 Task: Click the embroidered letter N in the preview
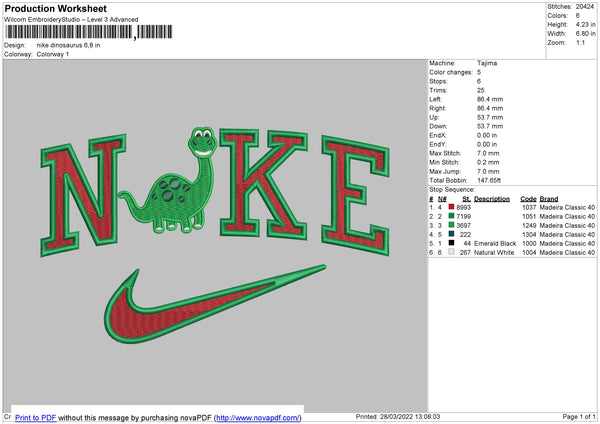pyautogui.click(x=83, y=195)
